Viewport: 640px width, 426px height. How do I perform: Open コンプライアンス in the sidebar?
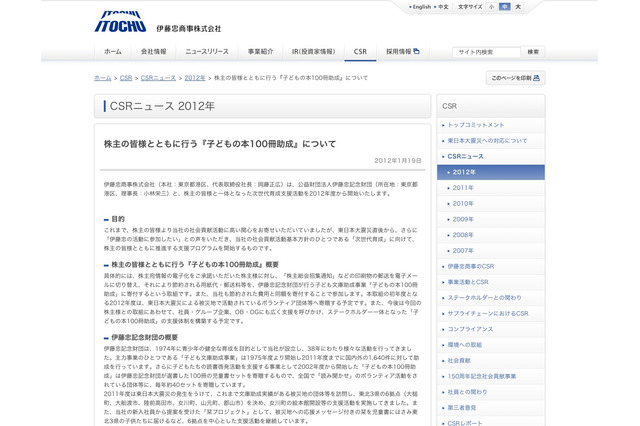[x=491, y=329]
